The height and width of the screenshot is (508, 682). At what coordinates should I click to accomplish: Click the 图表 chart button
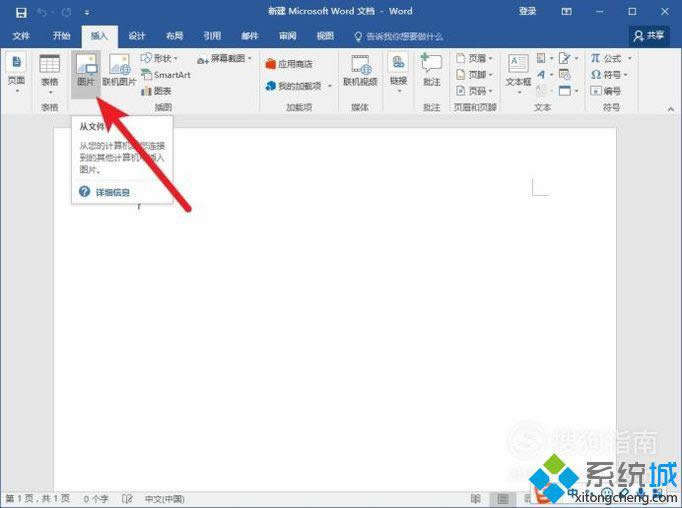tap(156, 91)
